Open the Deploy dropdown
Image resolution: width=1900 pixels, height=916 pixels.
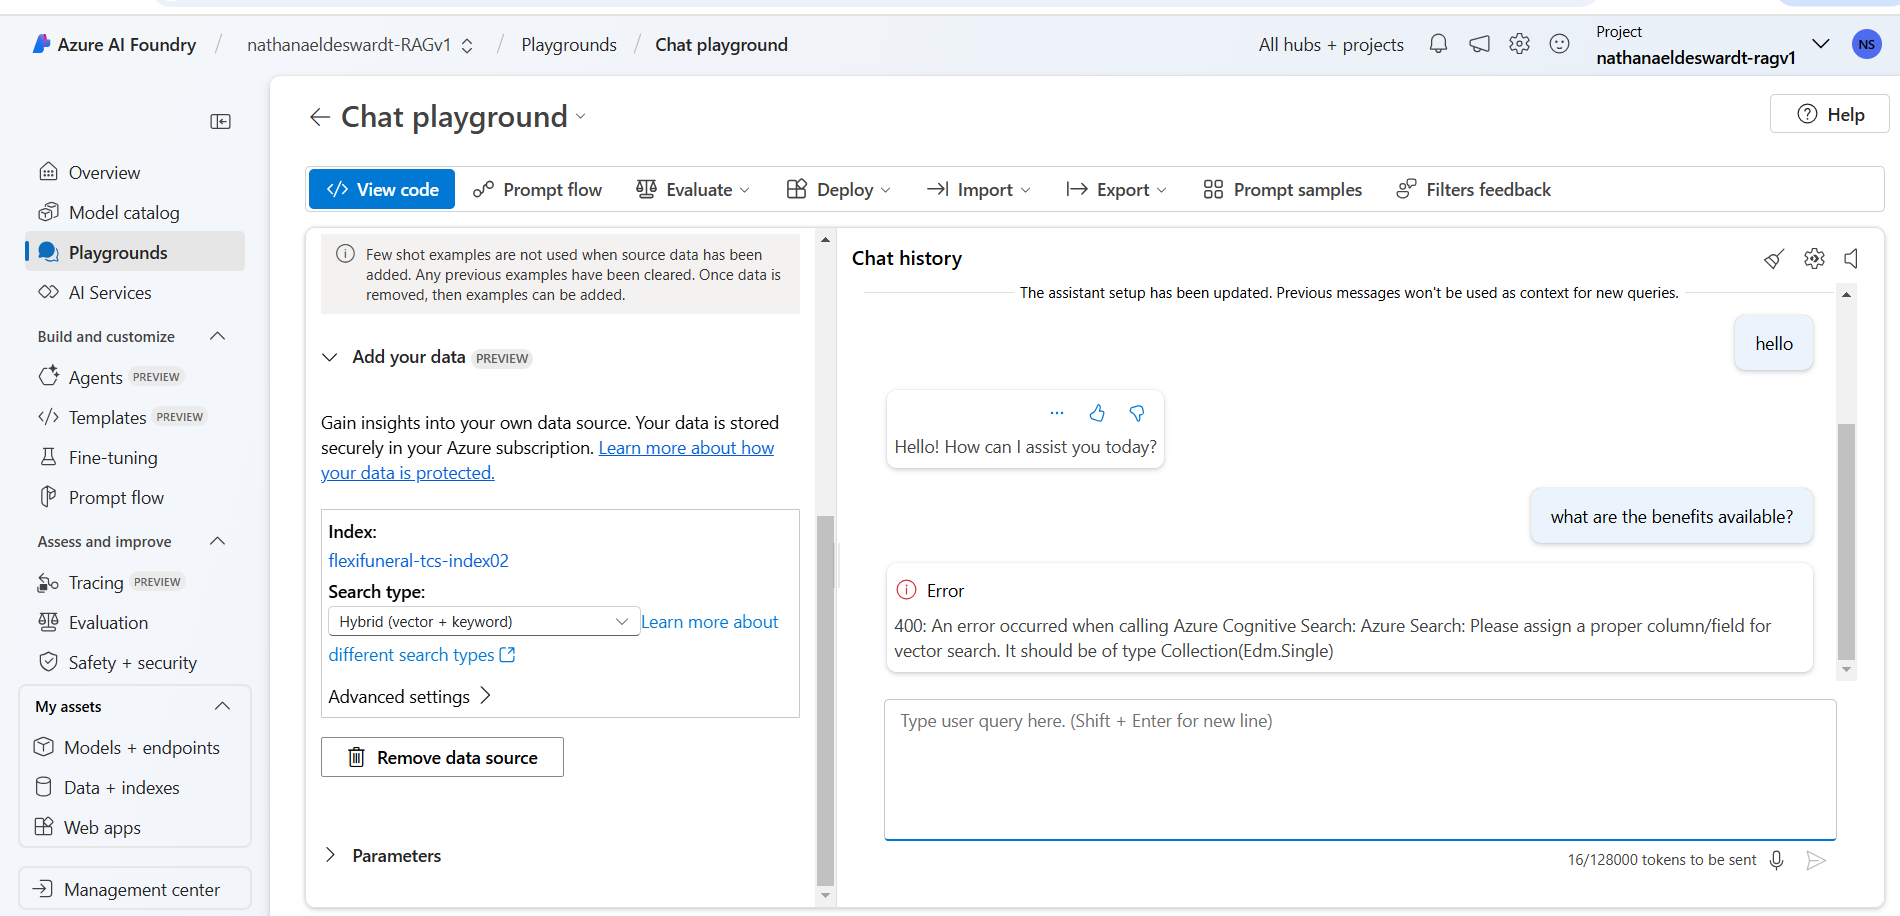838,189
